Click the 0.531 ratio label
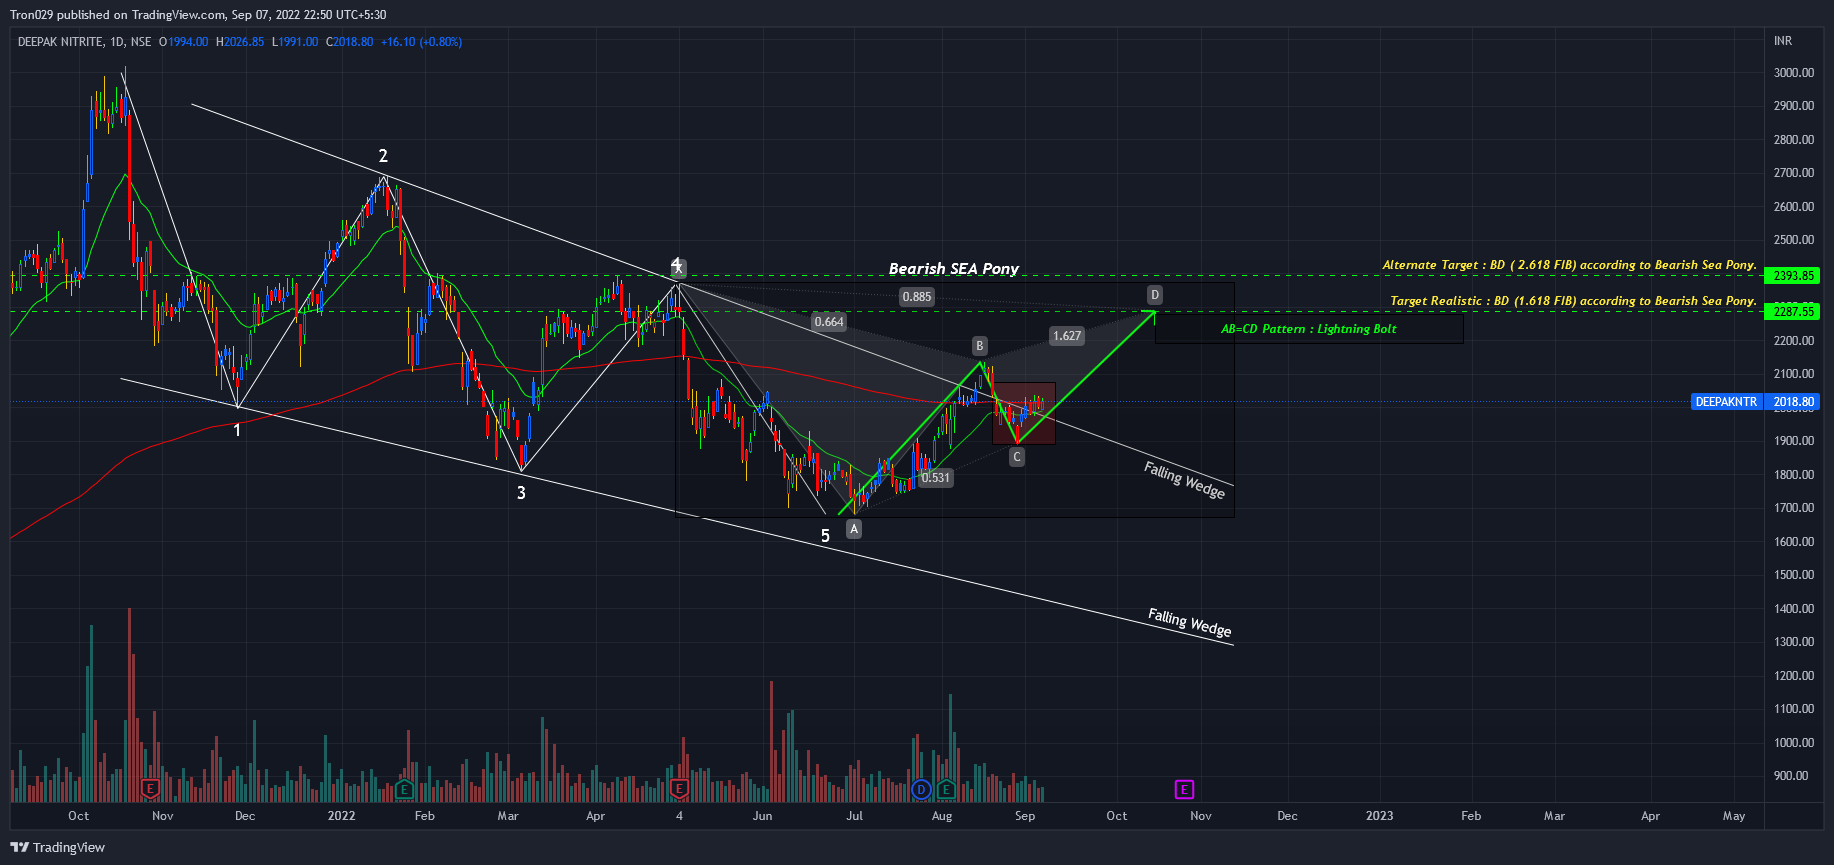1834x865 pixels. click(936, 478)
